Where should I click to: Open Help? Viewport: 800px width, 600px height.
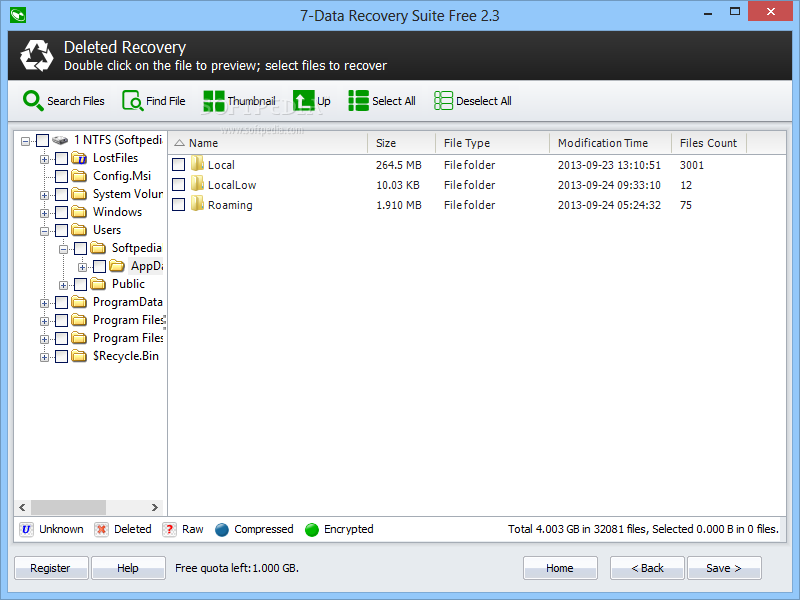[x=128, y=568]
